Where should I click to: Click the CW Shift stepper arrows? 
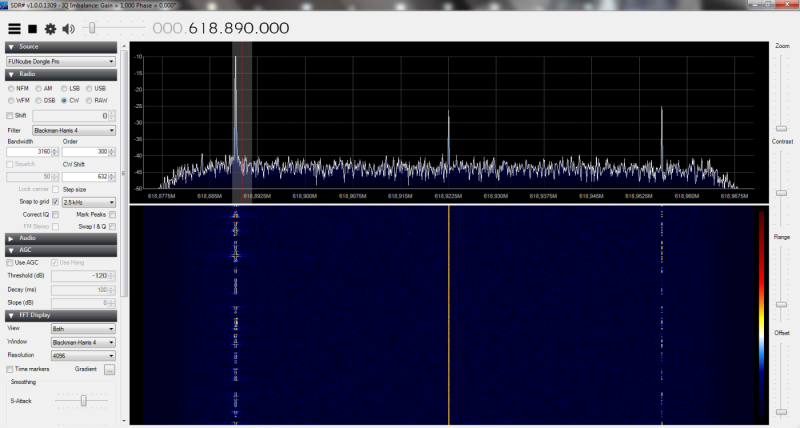tap(112, 177)
